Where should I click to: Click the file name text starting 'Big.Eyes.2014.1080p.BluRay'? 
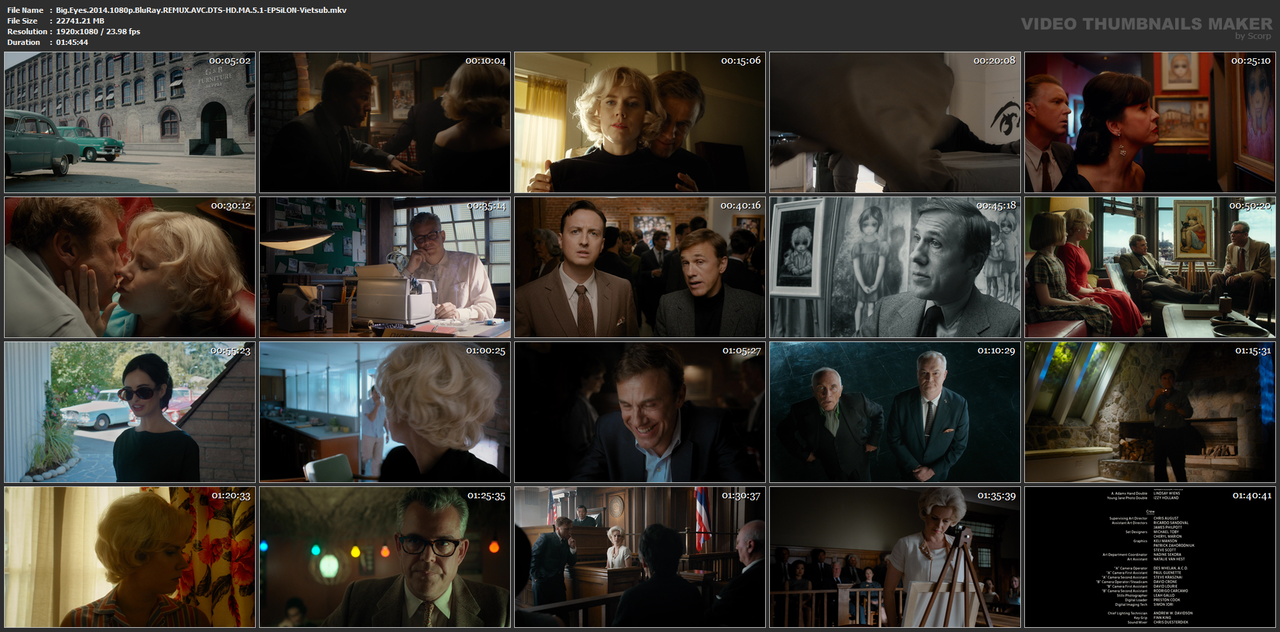201,9
